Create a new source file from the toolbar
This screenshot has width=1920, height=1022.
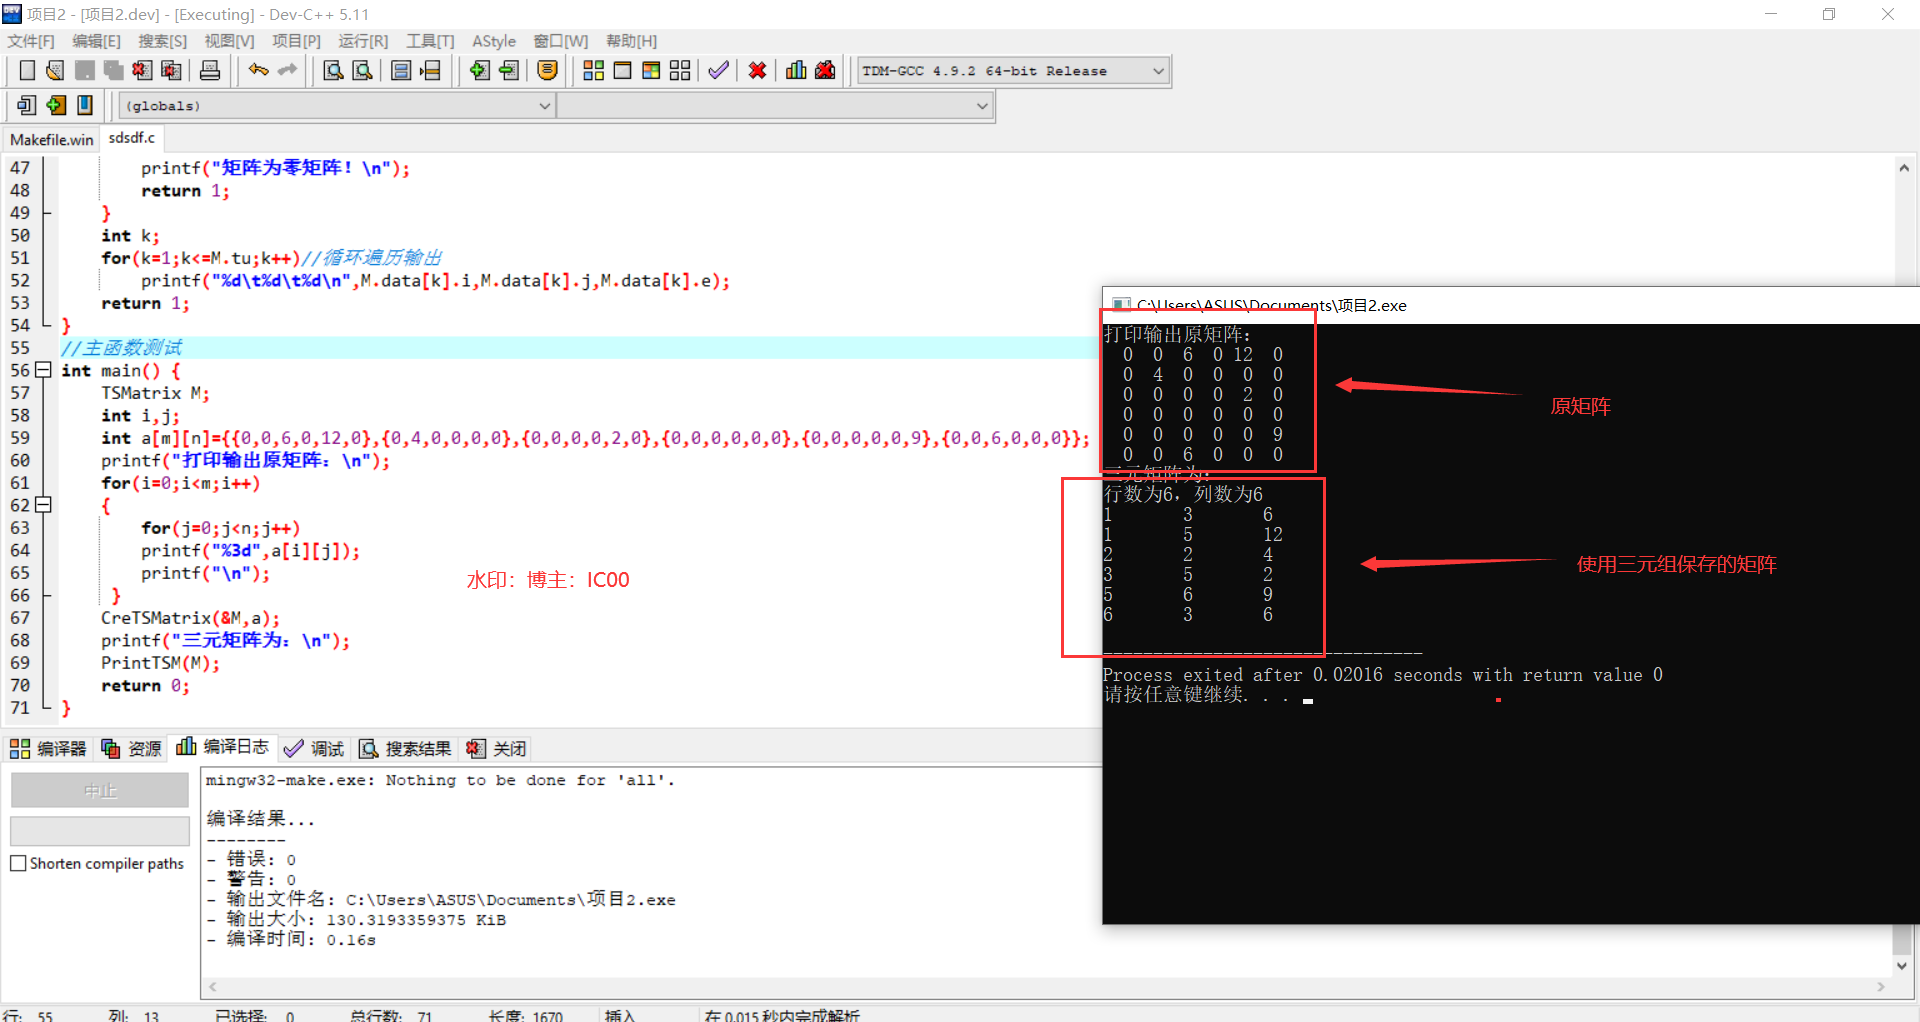(27, 70)
